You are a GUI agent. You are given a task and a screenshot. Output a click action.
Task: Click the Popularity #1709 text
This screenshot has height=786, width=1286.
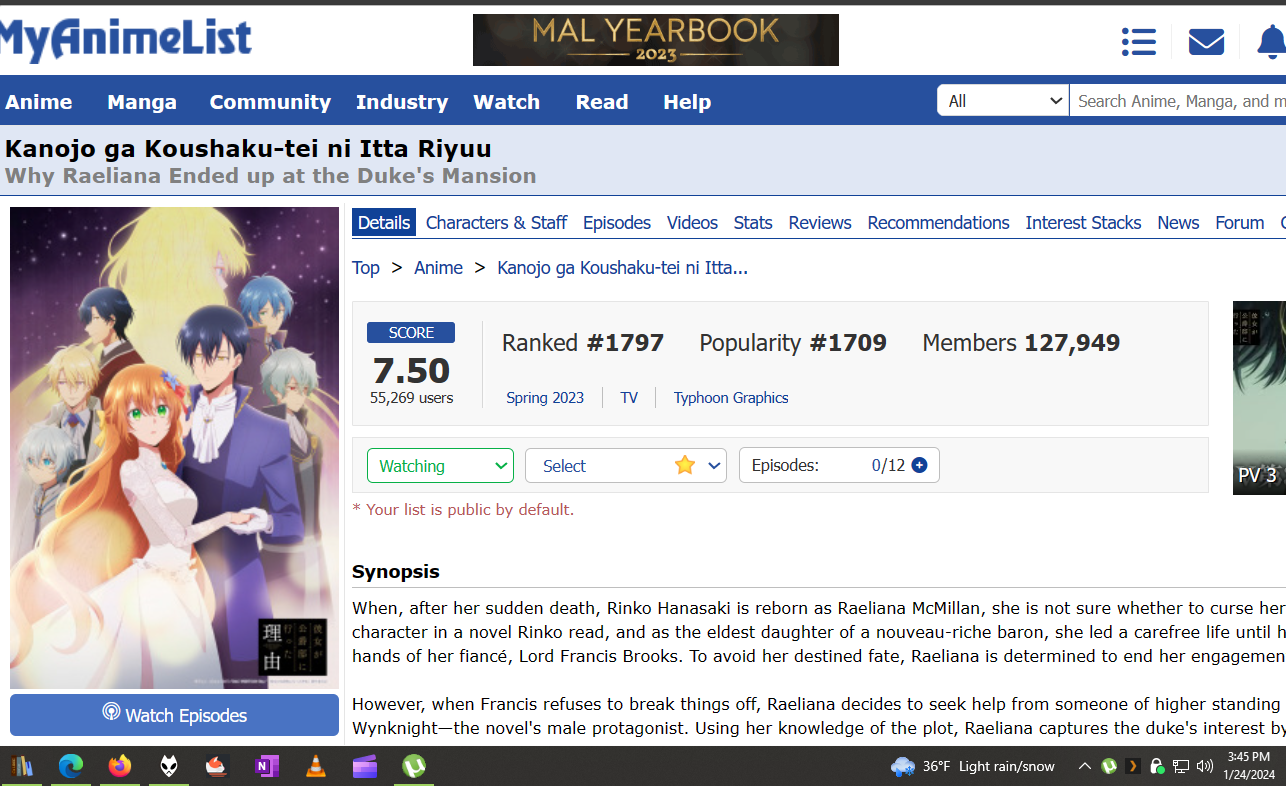point(793,343)
